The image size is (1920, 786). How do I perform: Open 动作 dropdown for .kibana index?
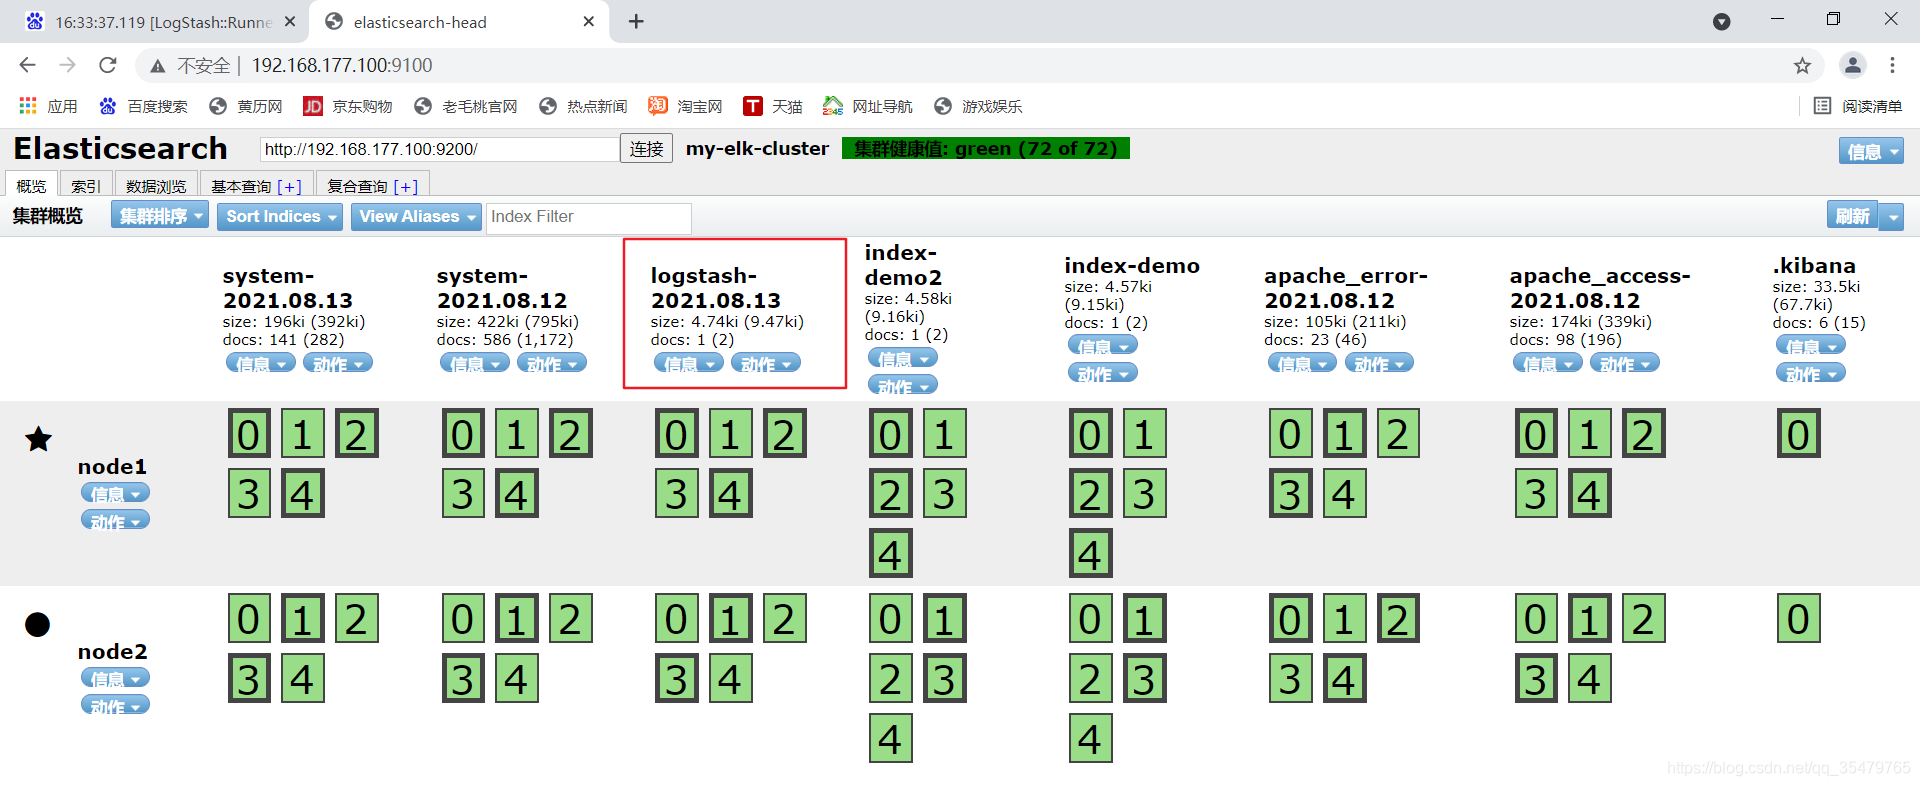click(x=1811, y=373)
